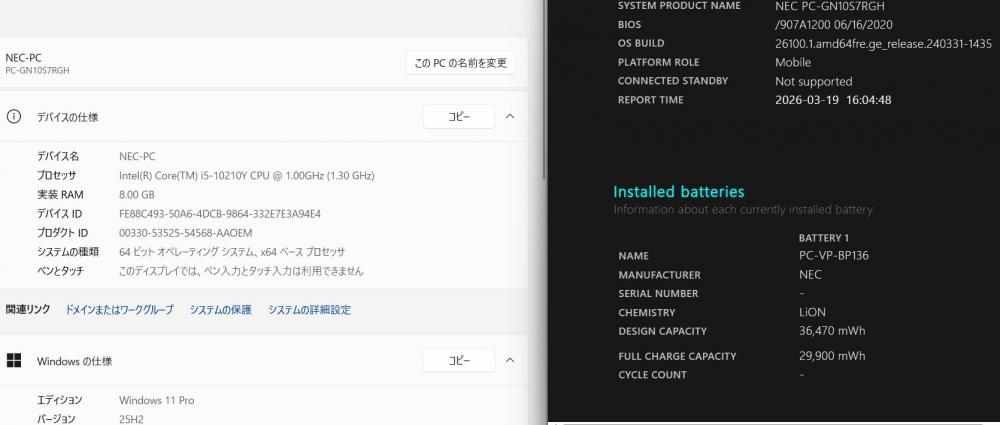Click the PC-GN10S7RGH model subtitle
This screenshot has width=1000, height=425.
tap(37, 70)
